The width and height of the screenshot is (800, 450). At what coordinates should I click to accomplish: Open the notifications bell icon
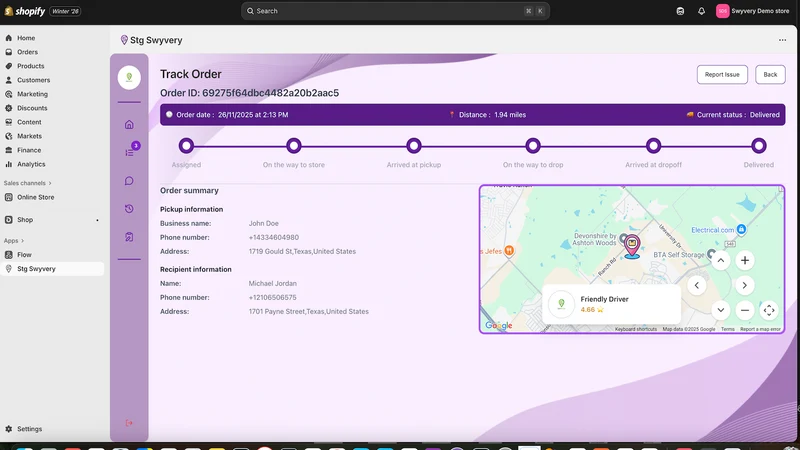[x=702, y=11]
